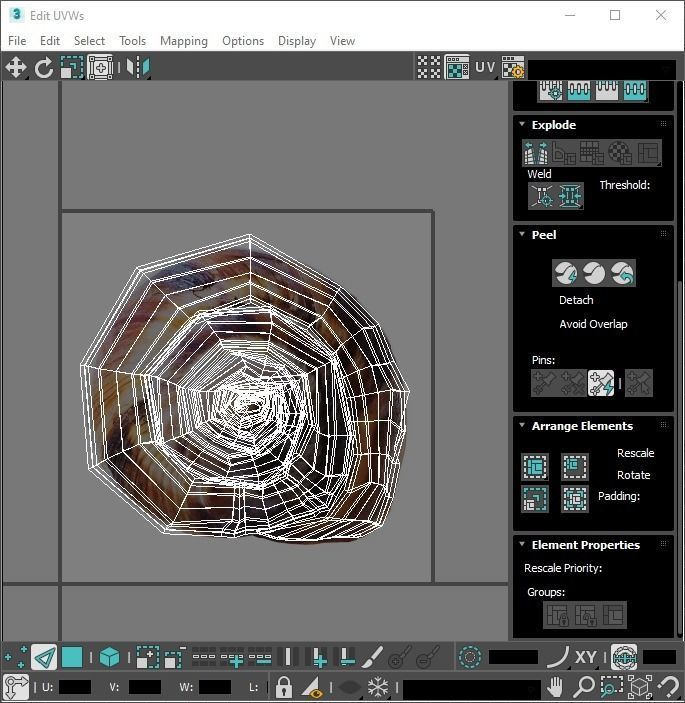Image resolution: width=685 pixels, height=703 pixels.
Task: Select the Freeform mode tool
Action: (x=100, y=68)
